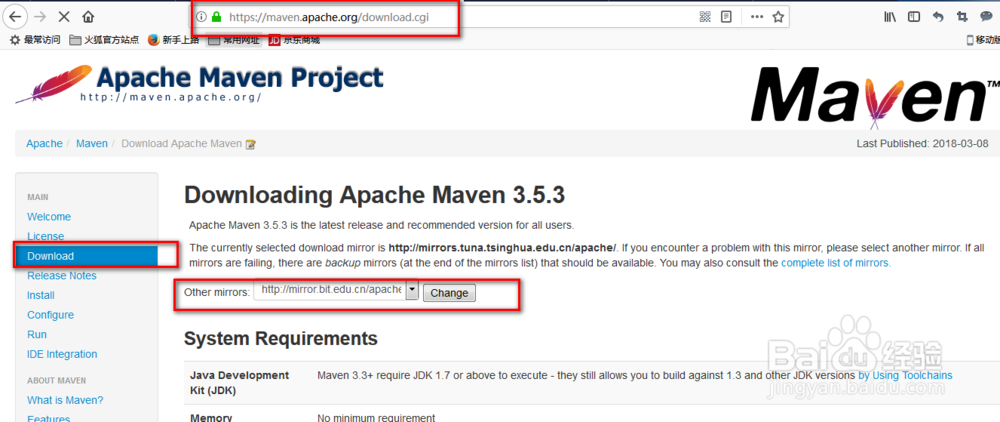Select the Download sidebar item
1000x422 pixels.
point(85,256)
